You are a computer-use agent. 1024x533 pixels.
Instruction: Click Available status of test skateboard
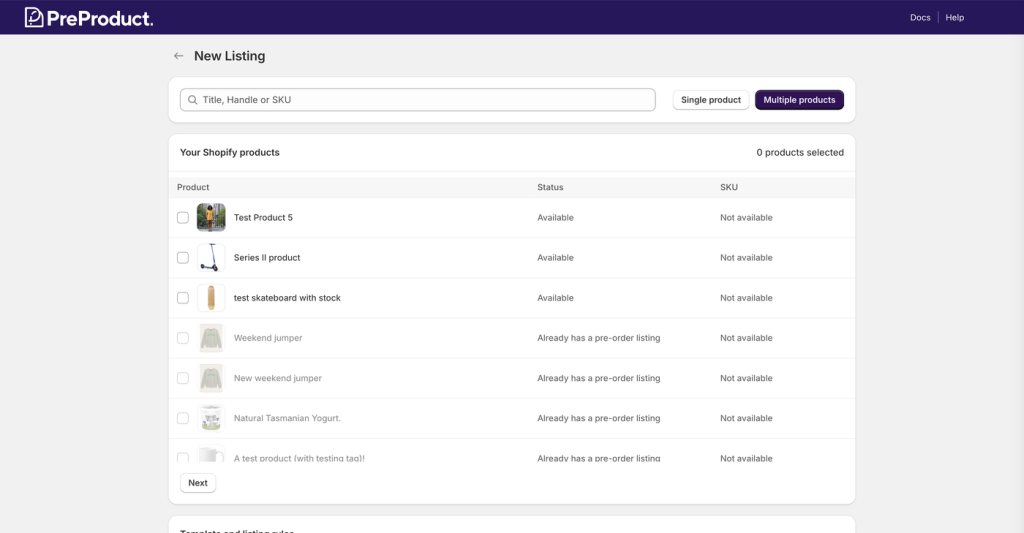(x=555, y=298)
